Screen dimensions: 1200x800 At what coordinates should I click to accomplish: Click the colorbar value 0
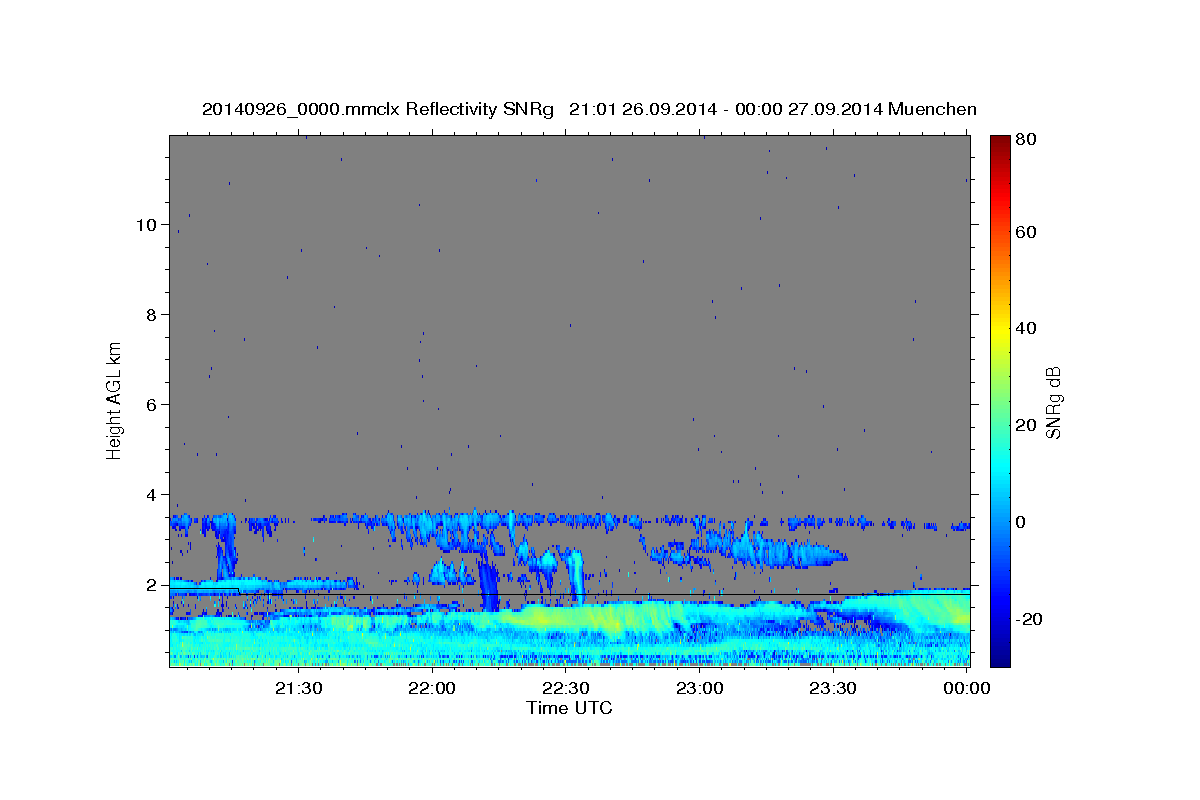(1020, 522)
